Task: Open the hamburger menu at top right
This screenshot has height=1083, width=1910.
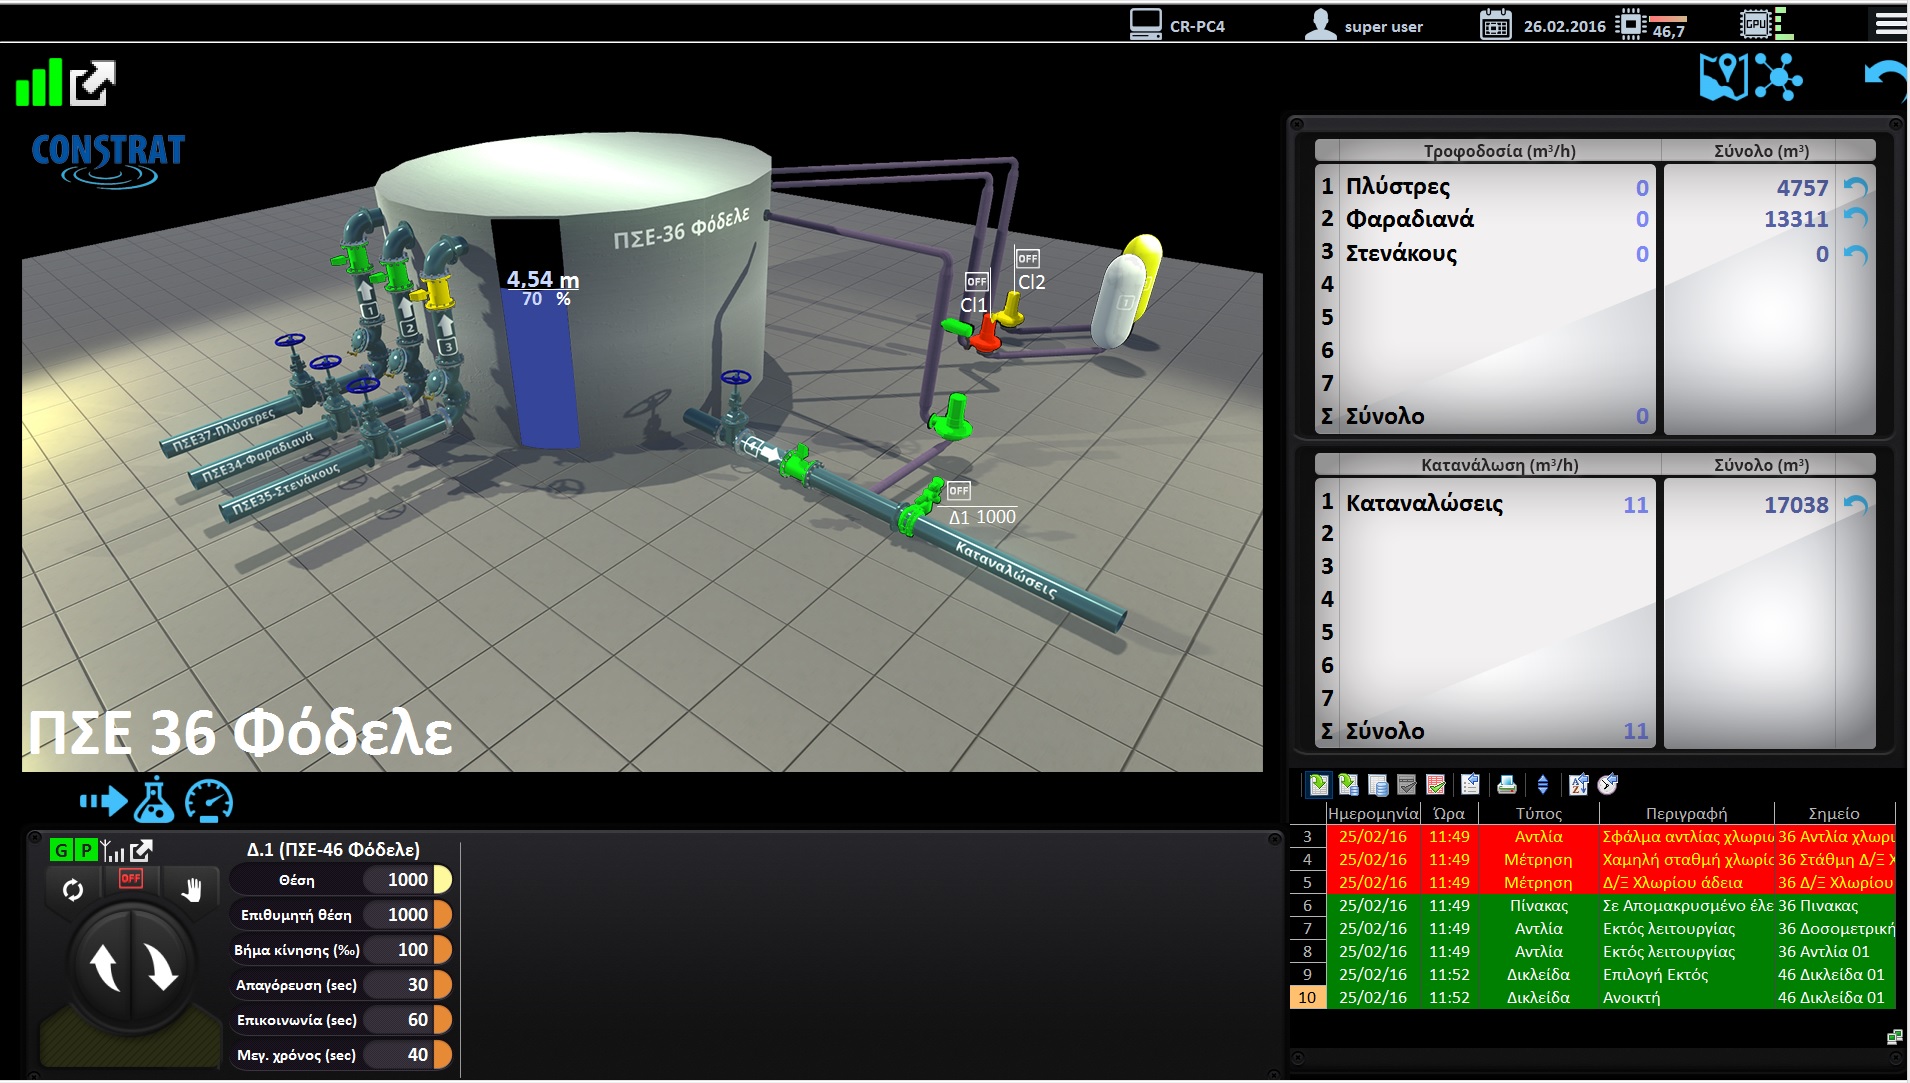Action: coord(1889,24)
